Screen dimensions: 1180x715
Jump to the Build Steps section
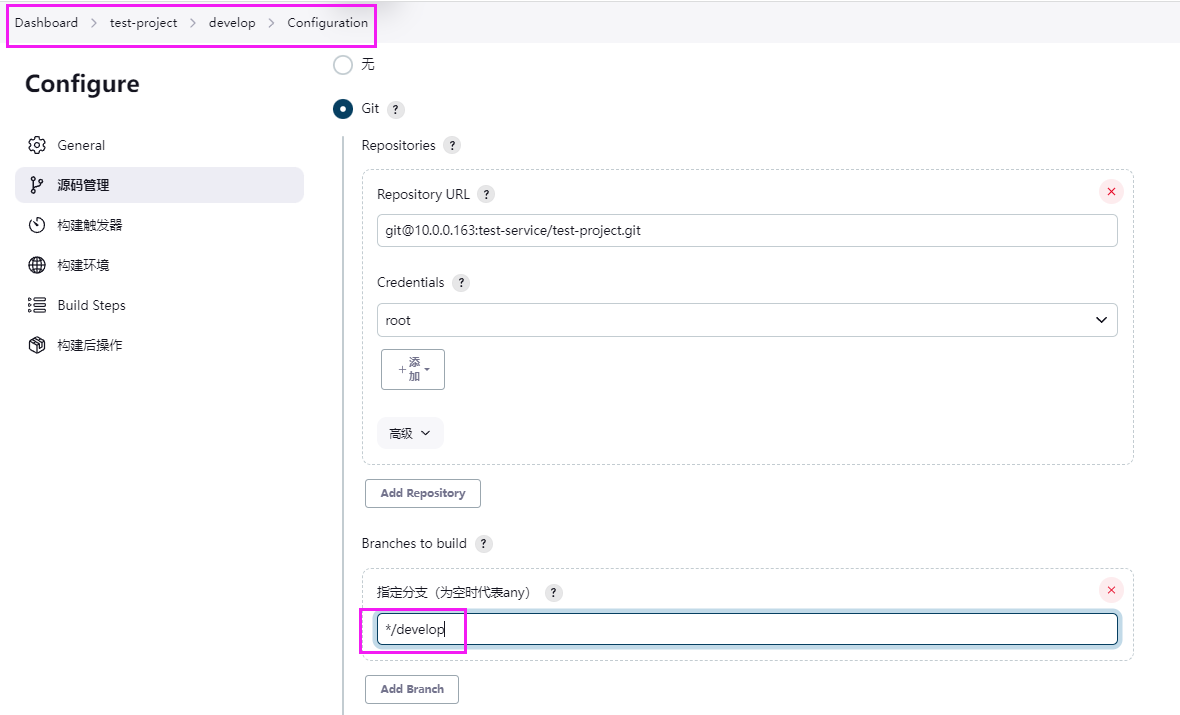tap(160, 305)
